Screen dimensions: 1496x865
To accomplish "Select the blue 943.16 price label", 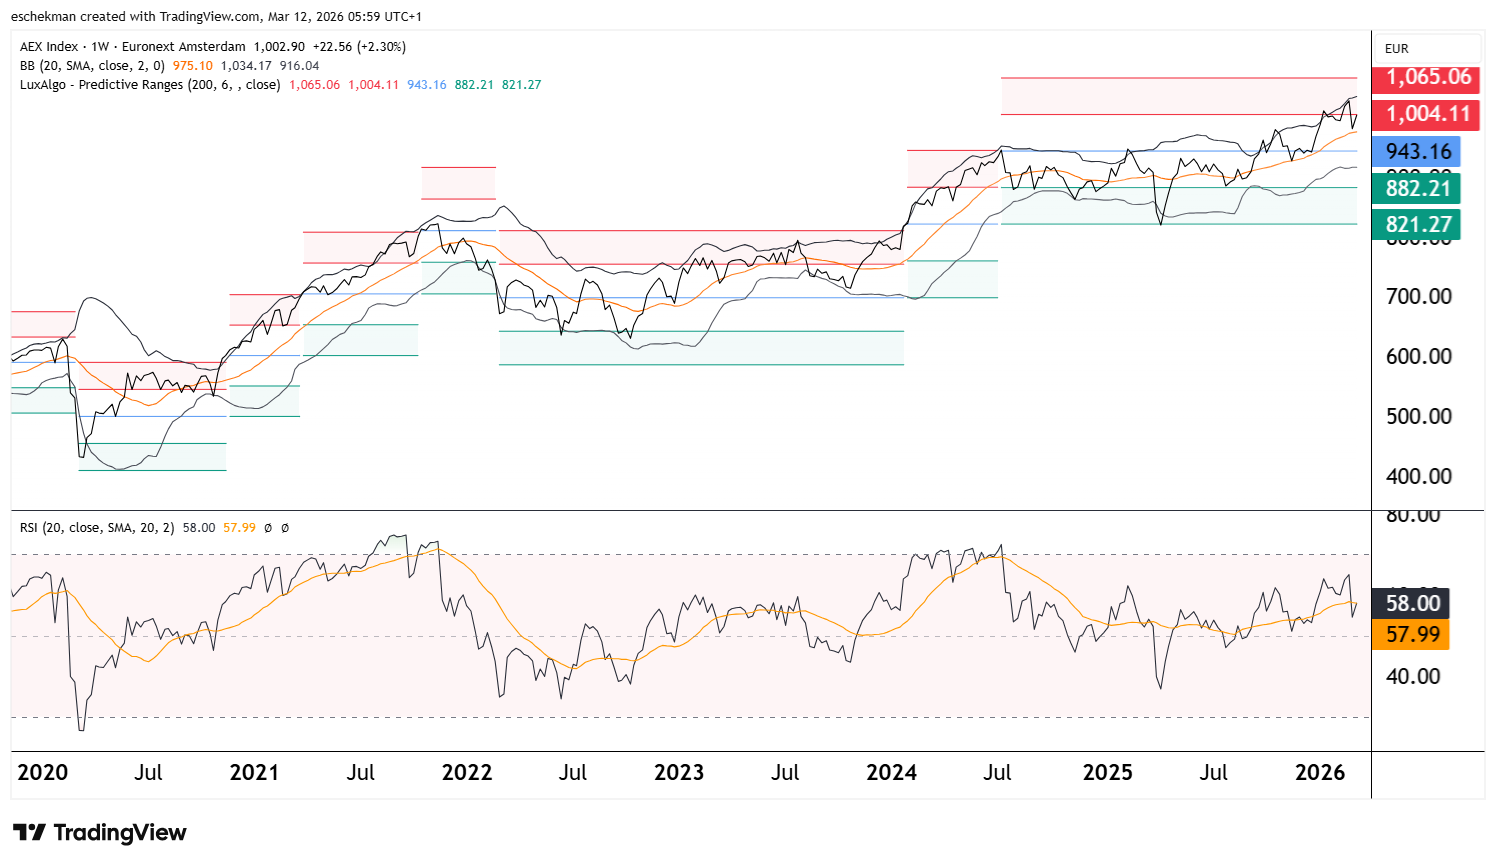I will pyautogui.click(x=1417, y=152).
